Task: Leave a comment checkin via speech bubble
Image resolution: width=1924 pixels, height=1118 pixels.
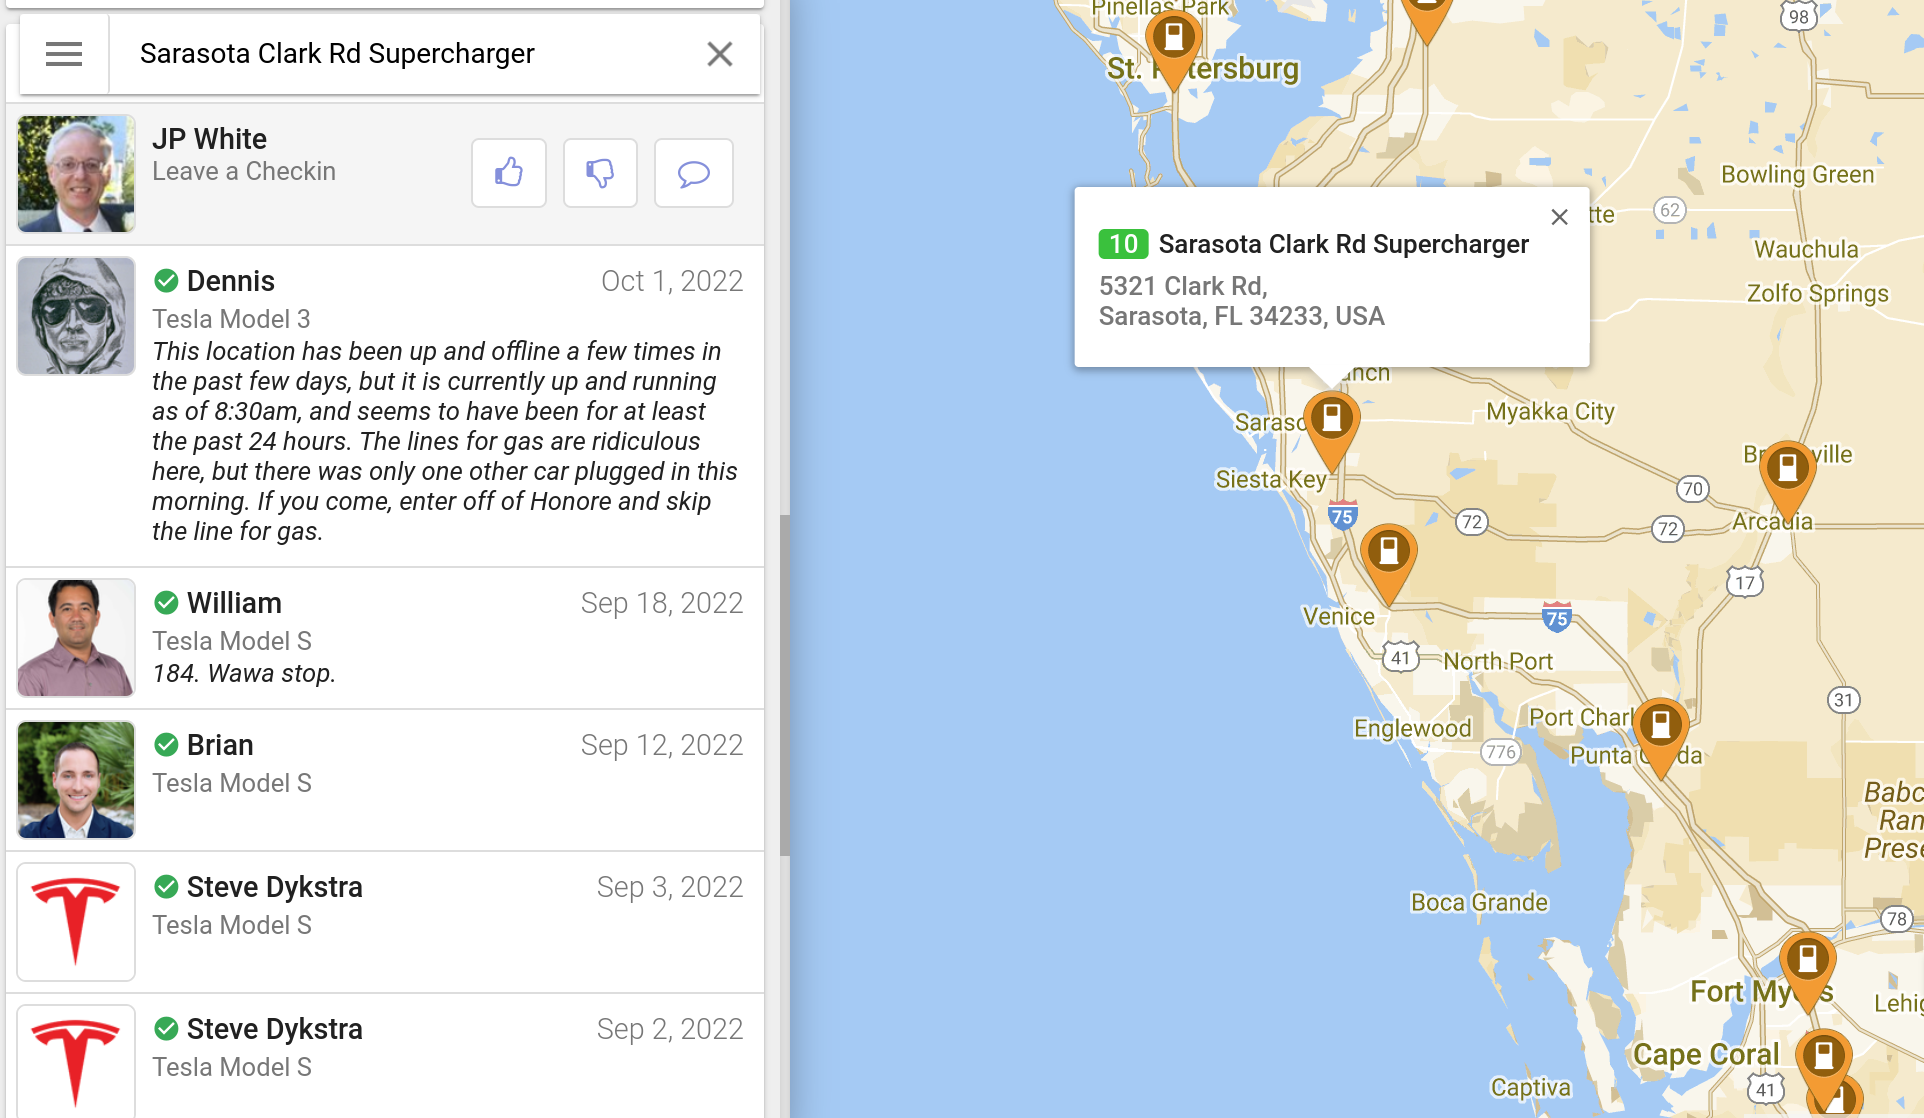Action: [x=693, y=173]
